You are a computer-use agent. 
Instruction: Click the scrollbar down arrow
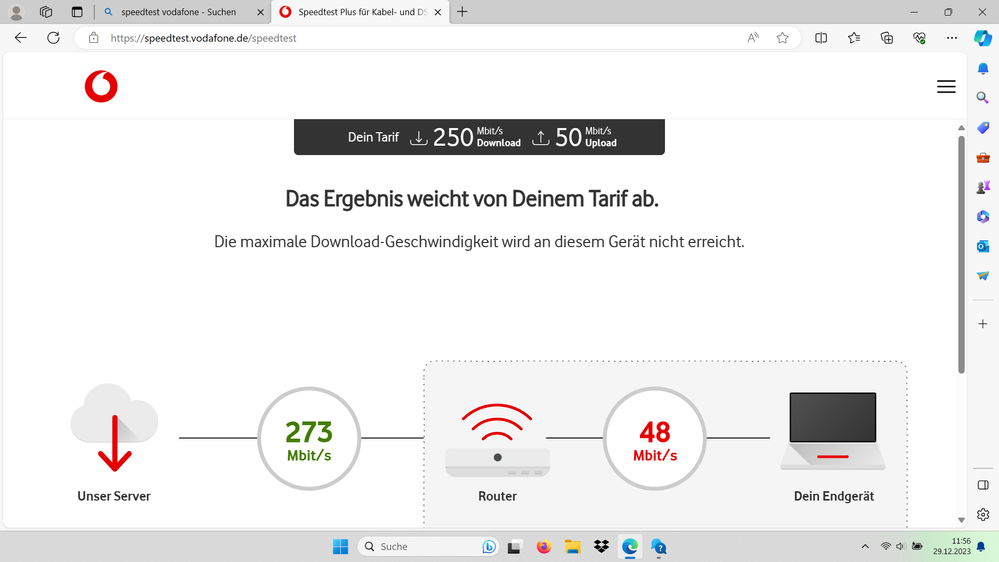point(961,521)
